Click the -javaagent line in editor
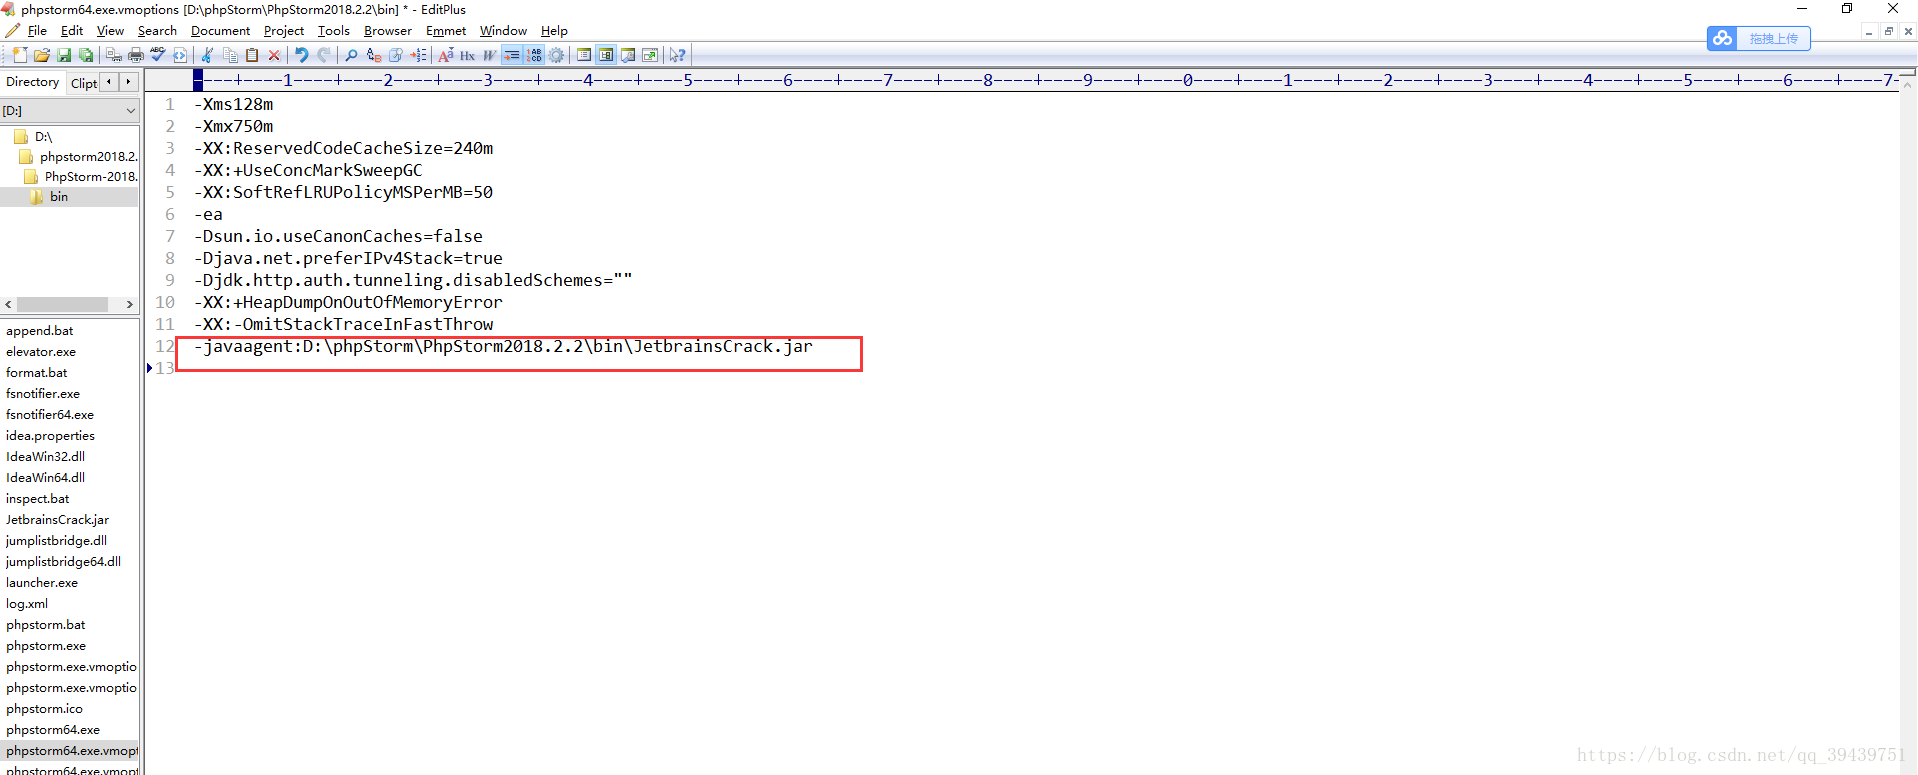This screenshot has height=775, width=1918. [x=503, y=346]
